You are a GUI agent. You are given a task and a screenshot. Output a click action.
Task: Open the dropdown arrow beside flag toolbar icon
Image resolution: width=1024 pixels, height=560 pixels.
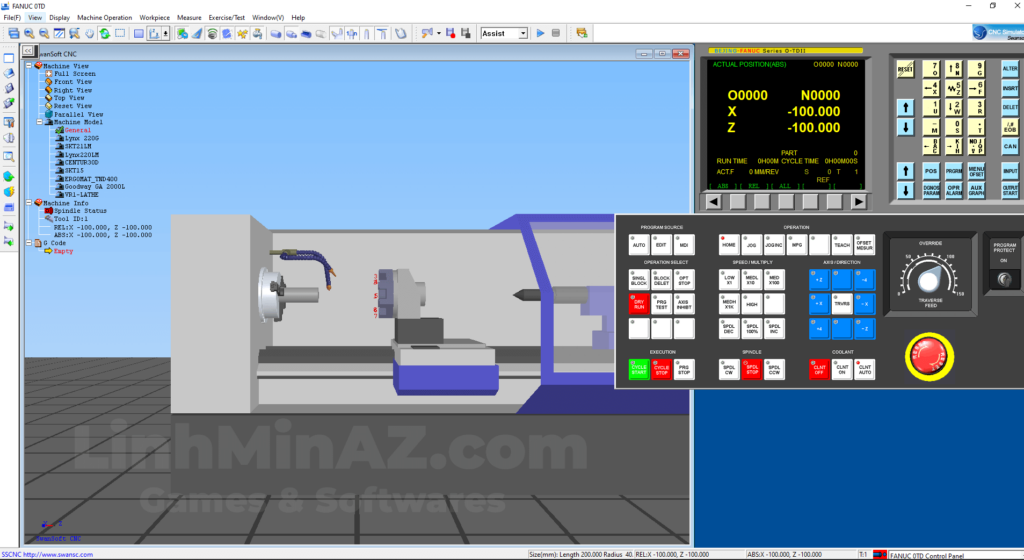pyautogui.click(x=438, y=33)
